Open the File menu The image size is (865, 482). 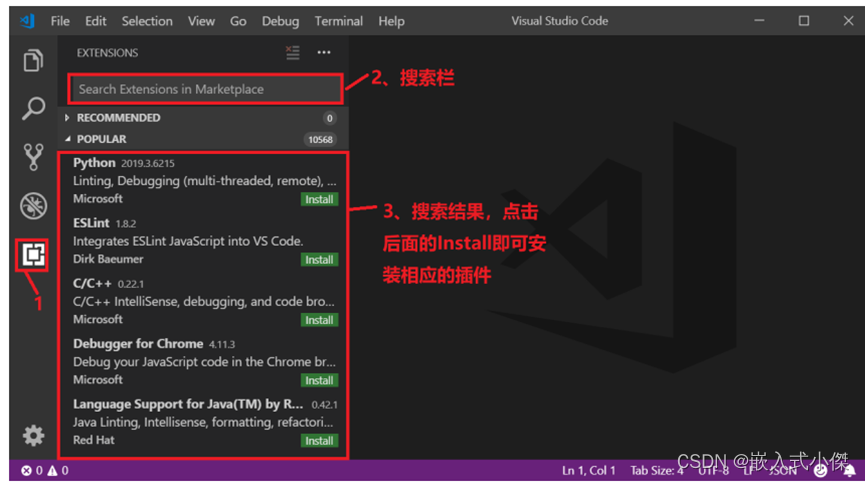(60, 21)
